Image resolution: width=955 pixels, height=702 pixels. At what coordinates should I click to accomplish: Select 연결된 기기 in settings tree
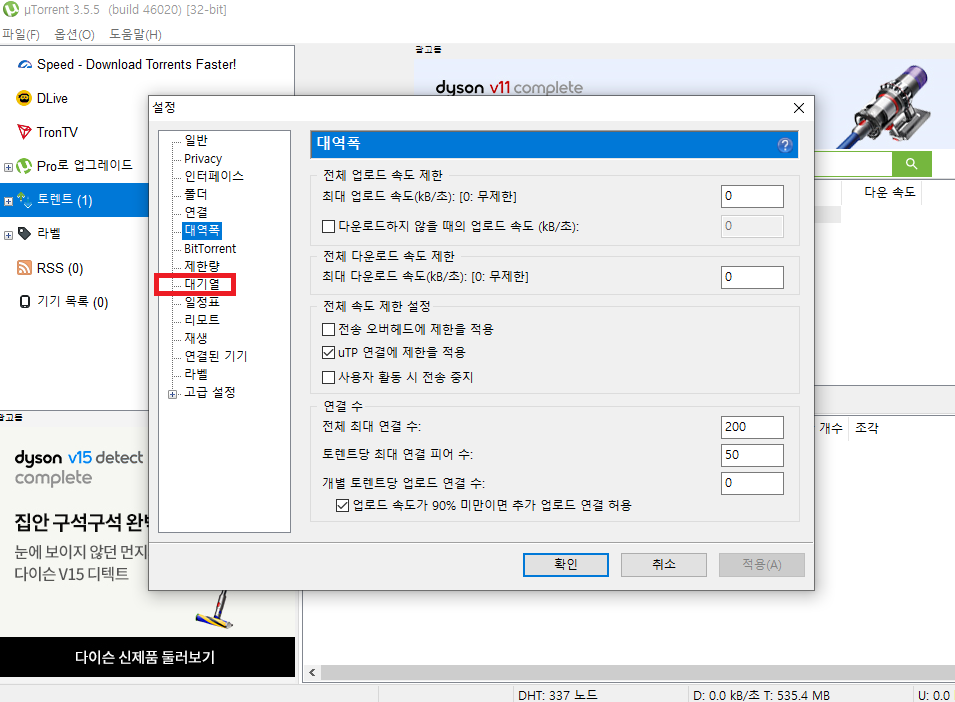(x=216, y=356)
